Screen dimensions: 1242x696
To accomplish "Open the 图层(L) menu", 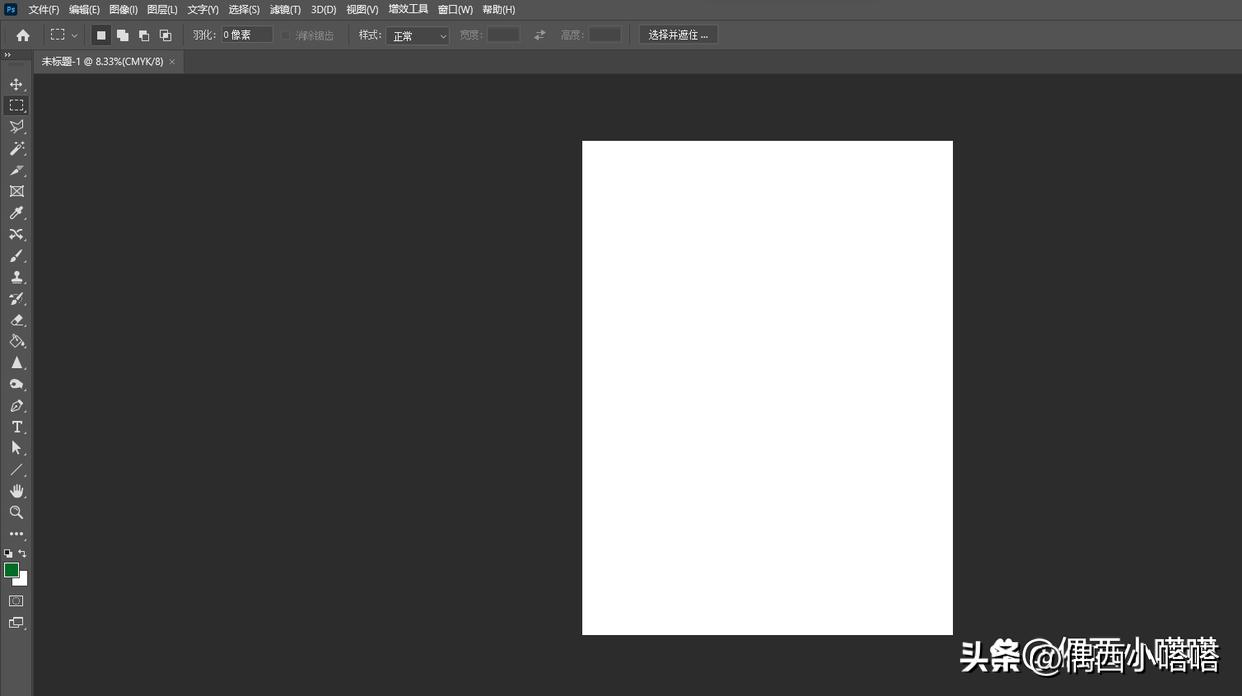I will pyautogui.click(x=162, y=9).
